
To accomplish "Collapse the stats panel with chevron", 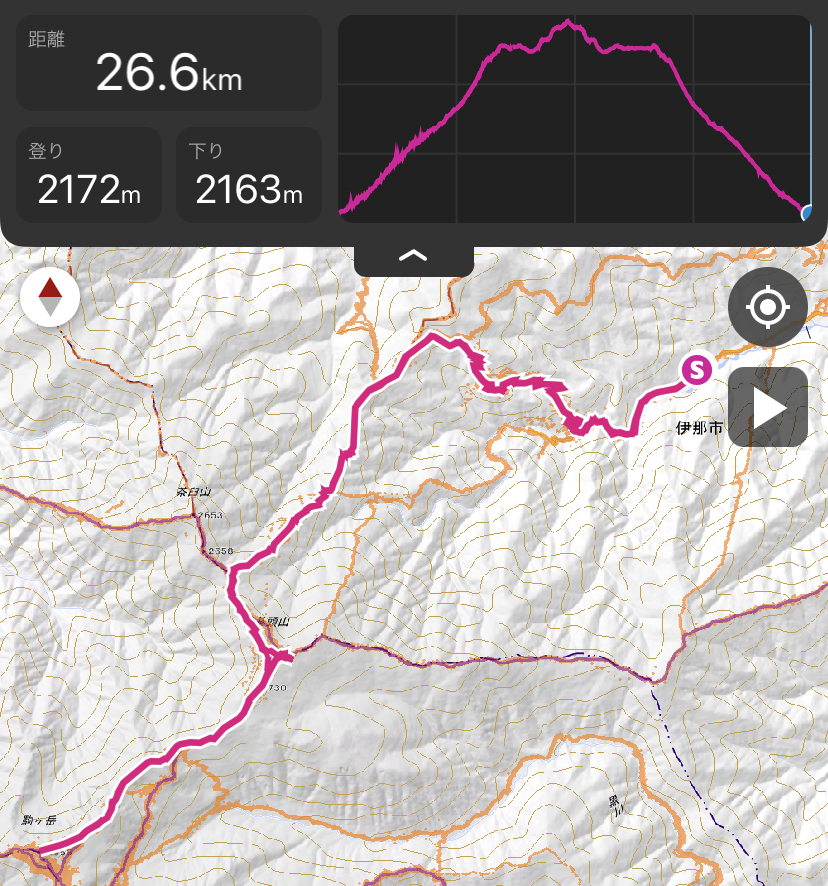I will pyautogui.click(x=413, y=257).
